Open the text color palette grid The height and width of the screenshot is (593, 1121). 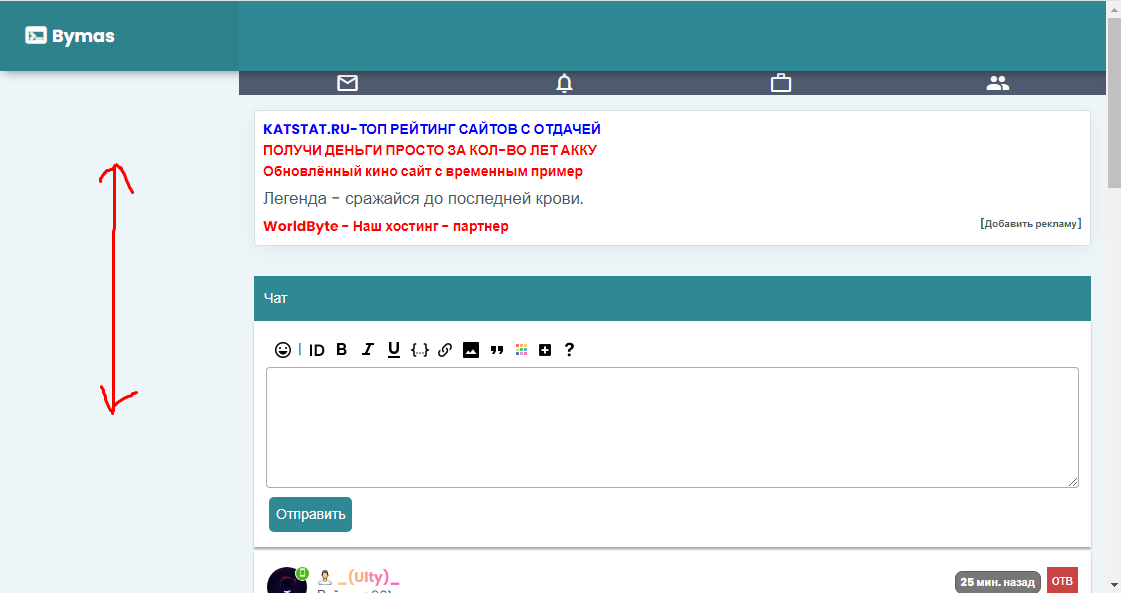(521, 350)
